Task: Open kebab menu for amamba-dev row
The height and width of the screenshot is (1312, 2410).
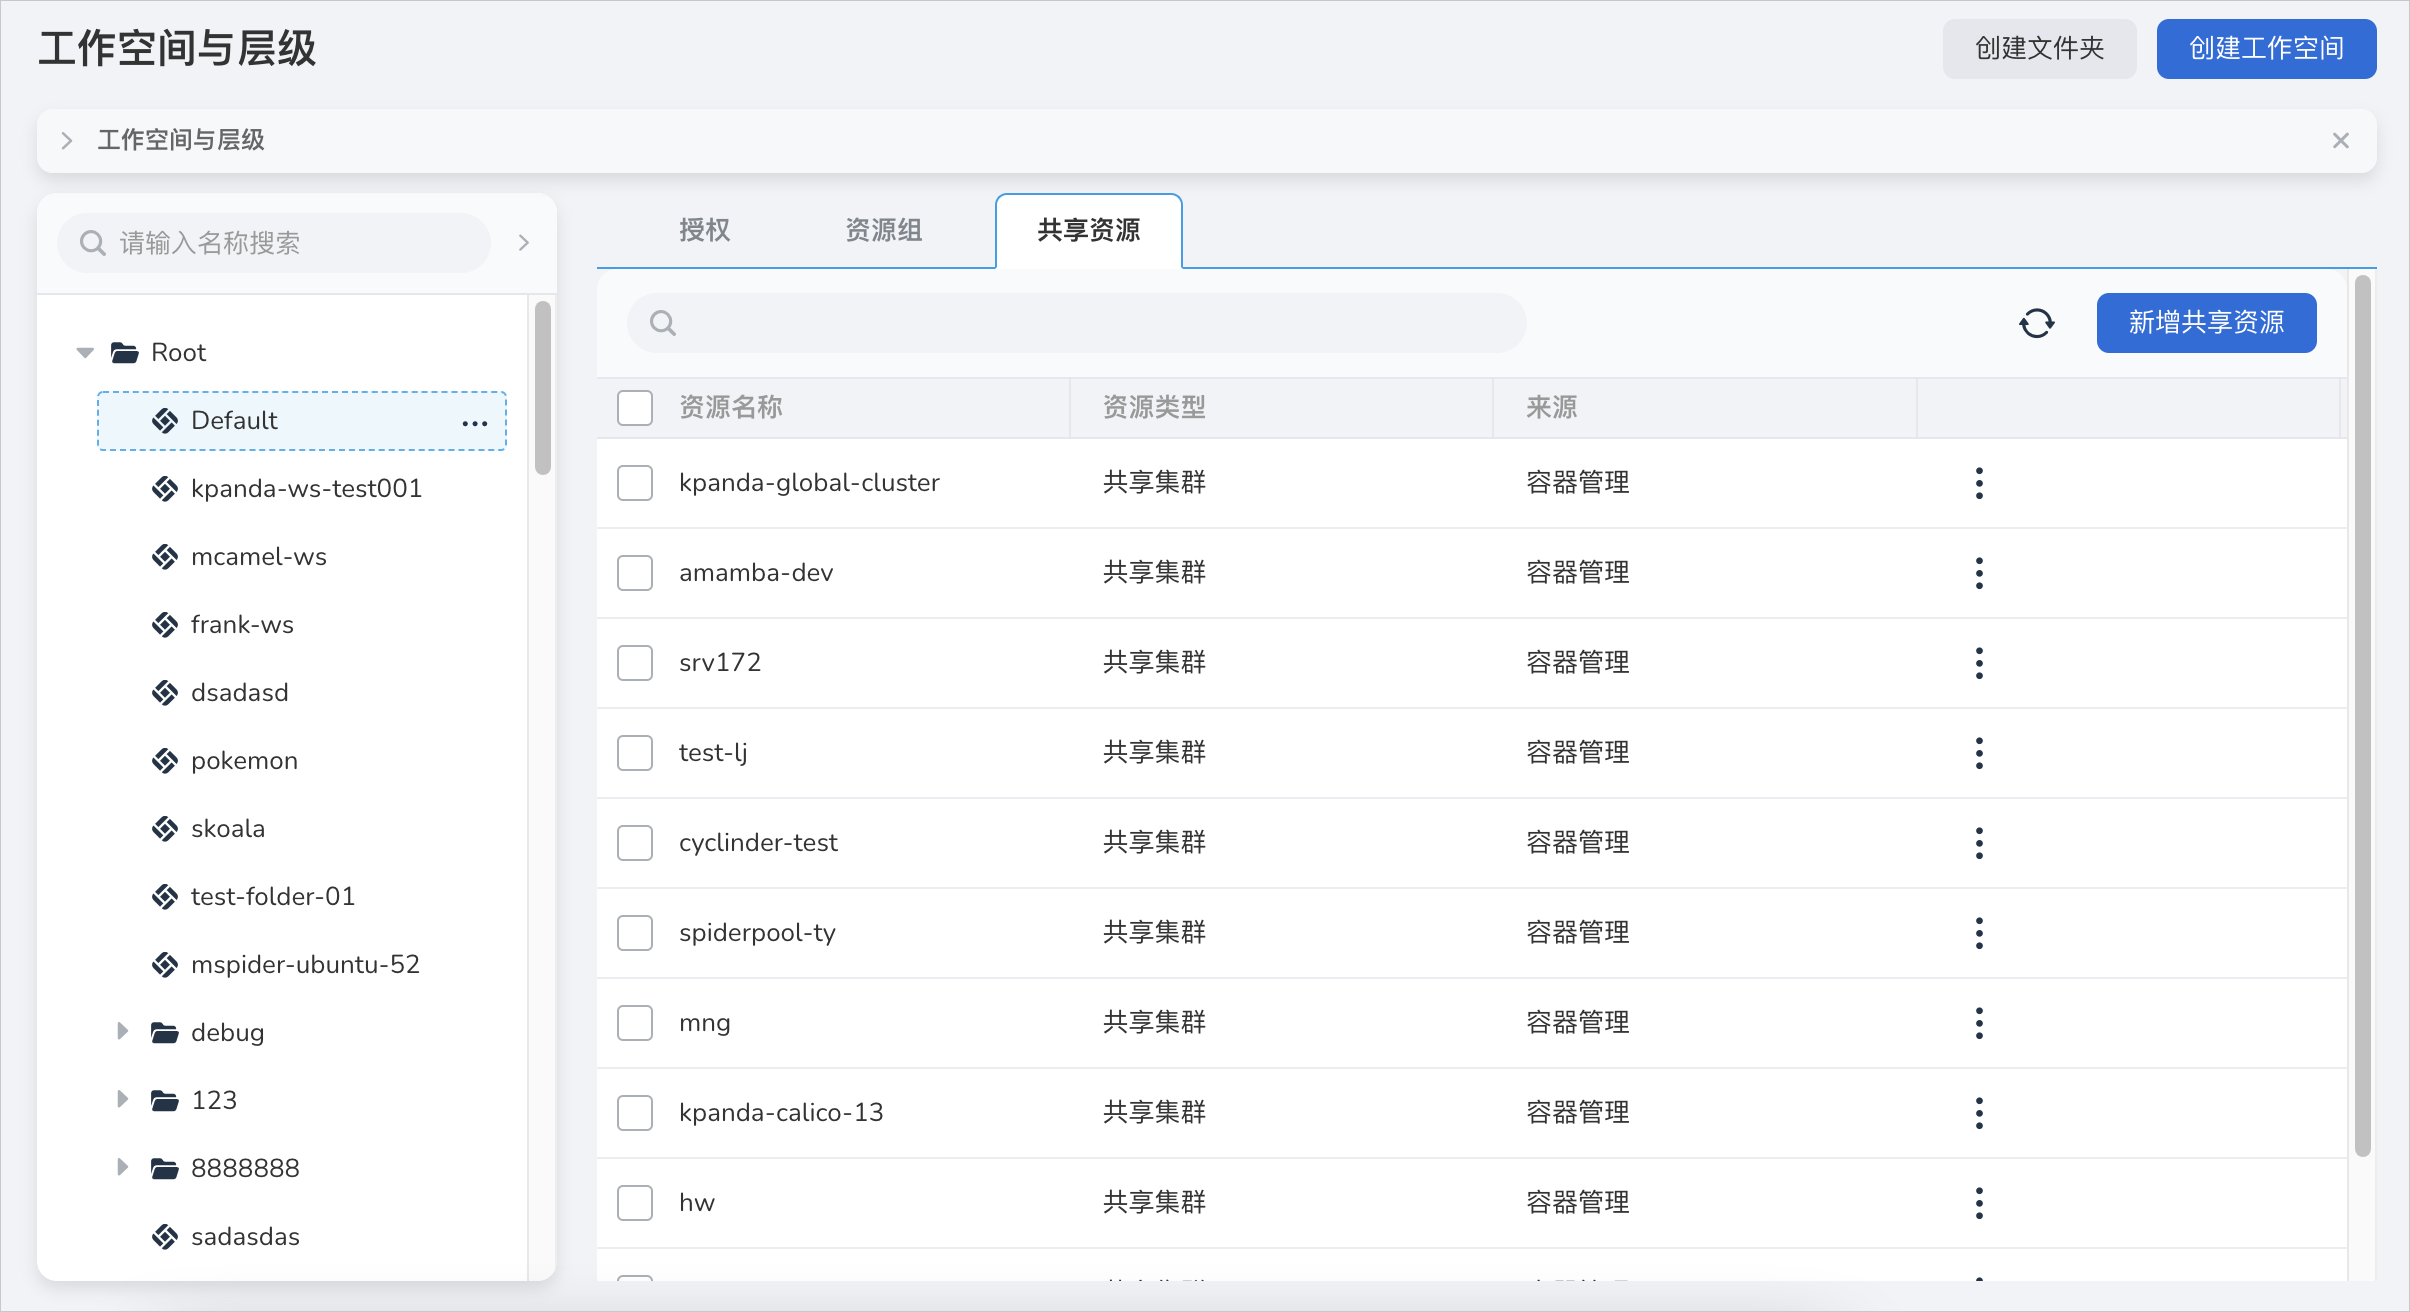Action: point(1979,573)
